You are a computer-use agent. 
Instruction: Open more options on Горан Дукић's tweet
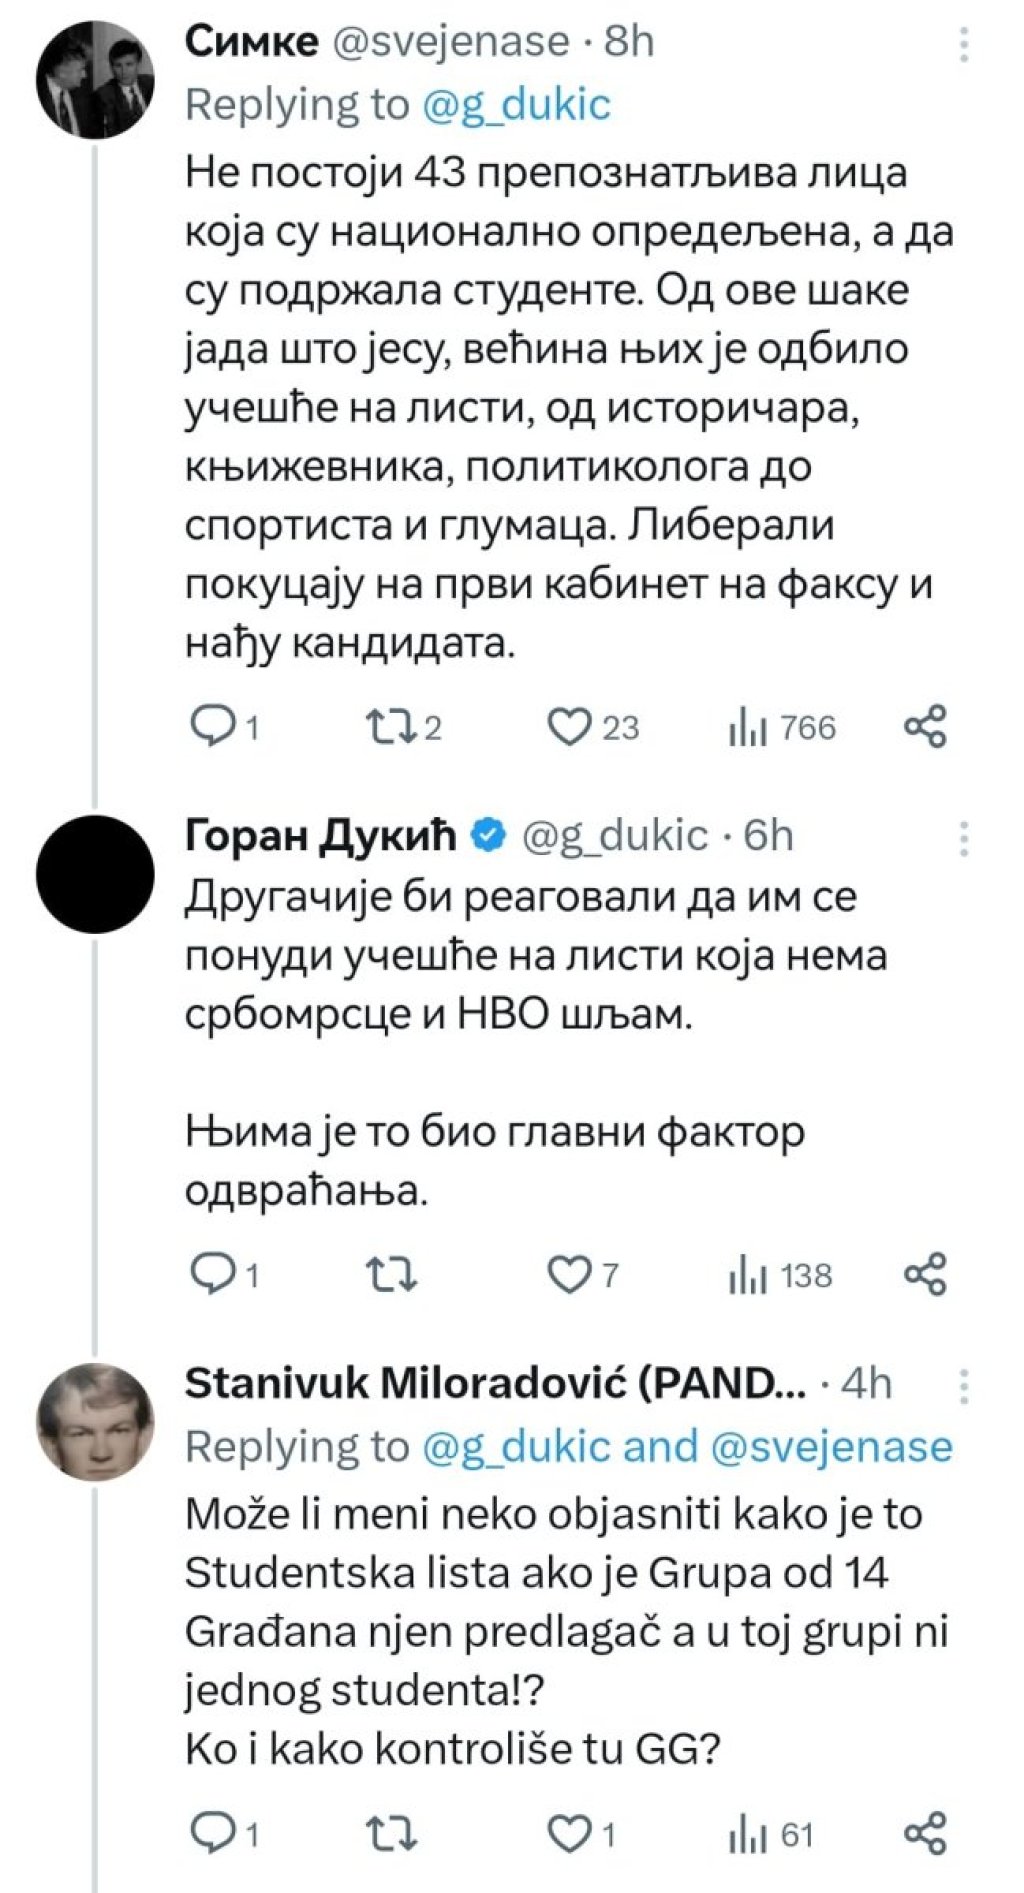click(x=964, y=839)
